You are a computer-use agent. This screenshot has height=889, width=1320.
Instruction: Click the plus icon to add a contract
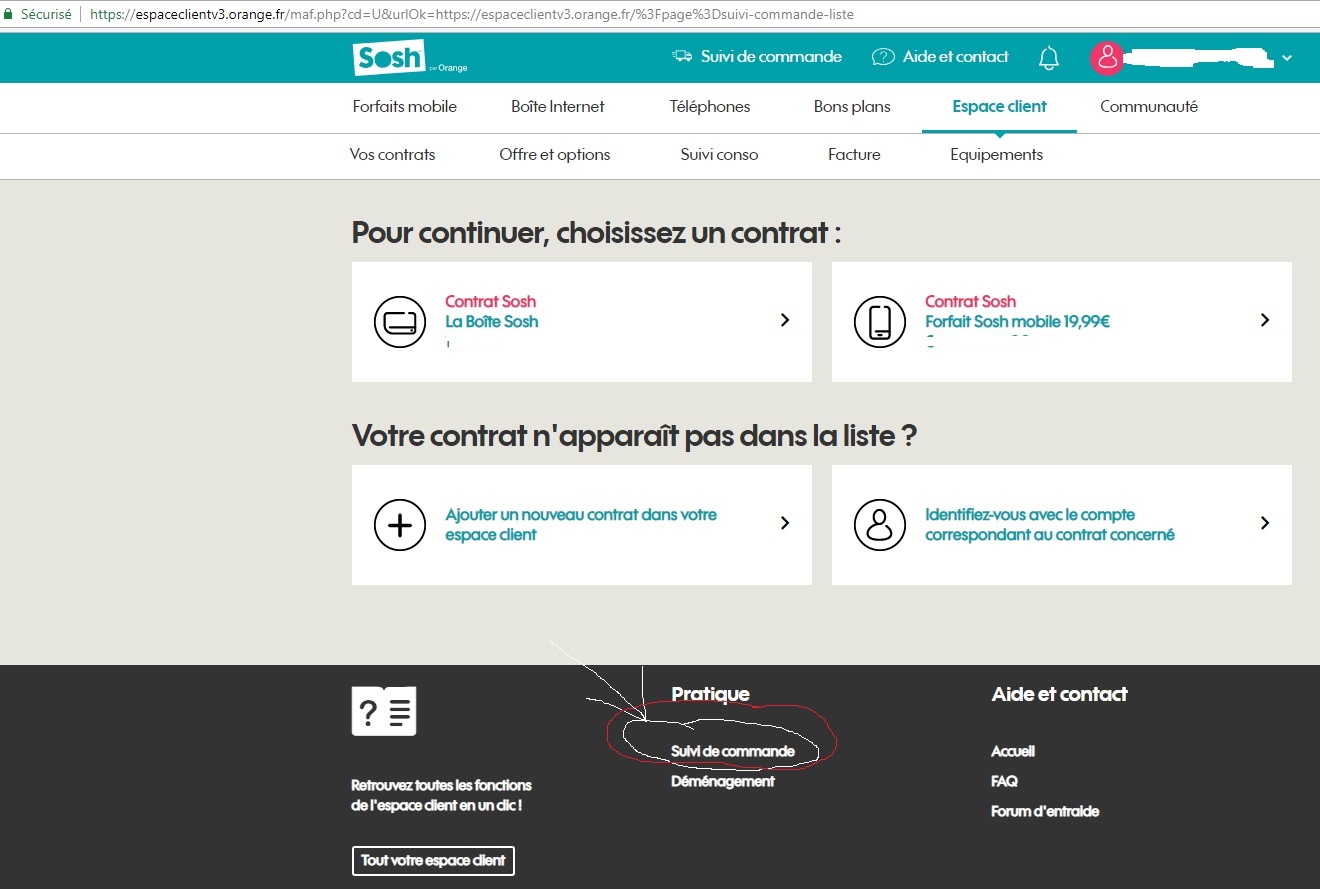(400, 524)
